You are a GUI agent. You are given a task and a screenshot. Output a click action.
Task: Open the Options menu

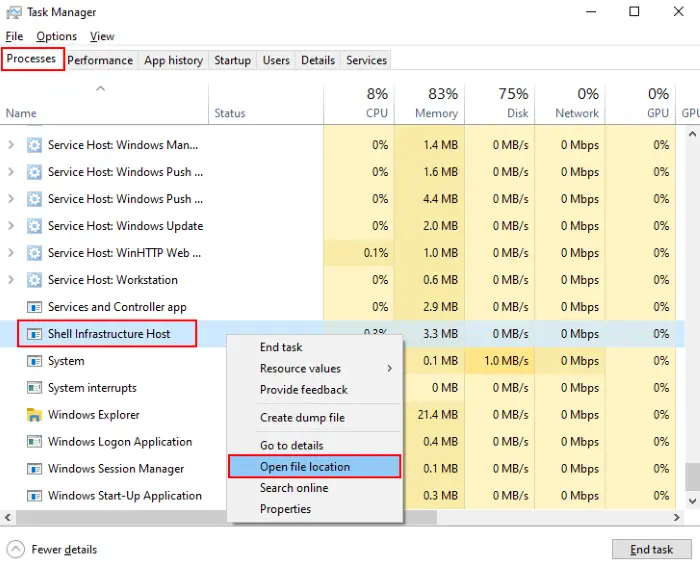(x=56, y=36)
